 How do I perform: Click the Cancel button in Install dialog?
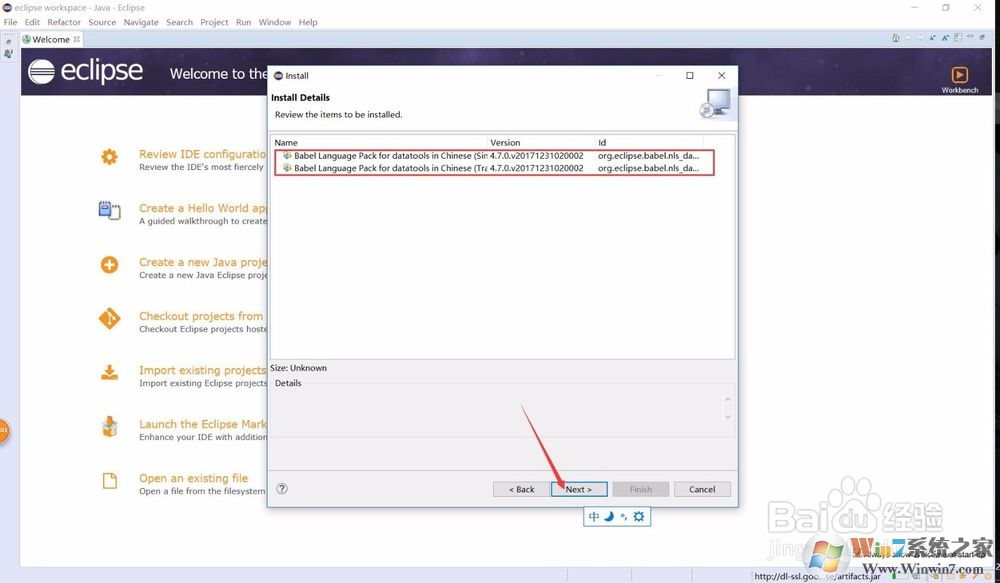click(702, 489)
